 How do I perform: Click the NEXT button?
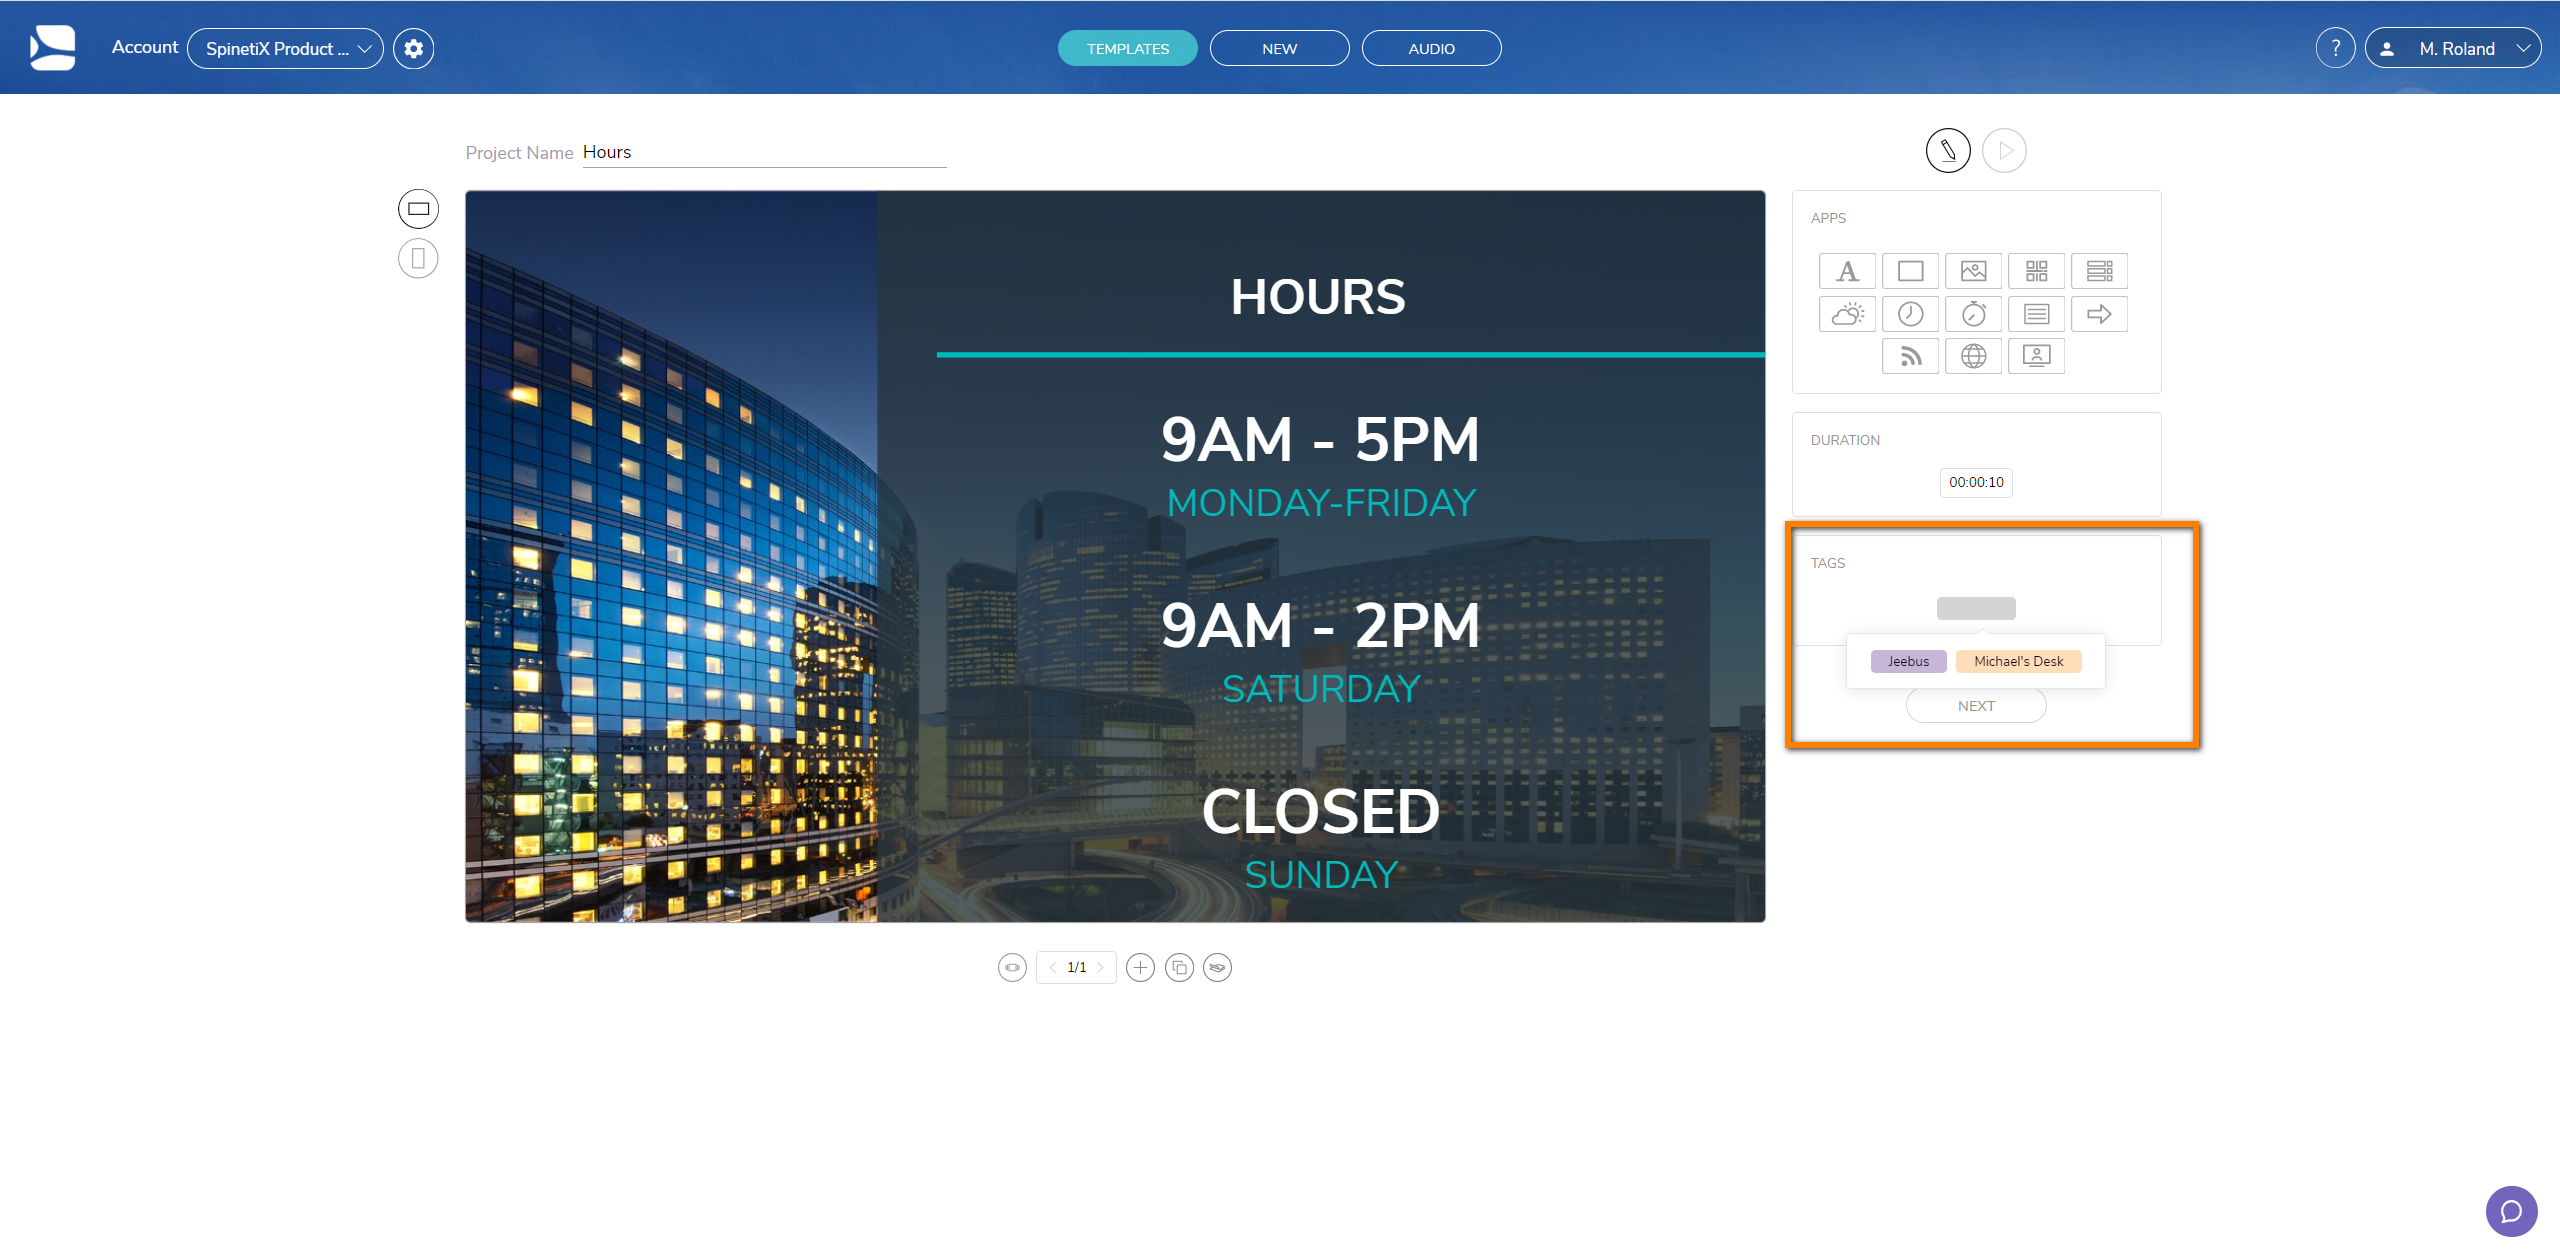(1976, 706)
